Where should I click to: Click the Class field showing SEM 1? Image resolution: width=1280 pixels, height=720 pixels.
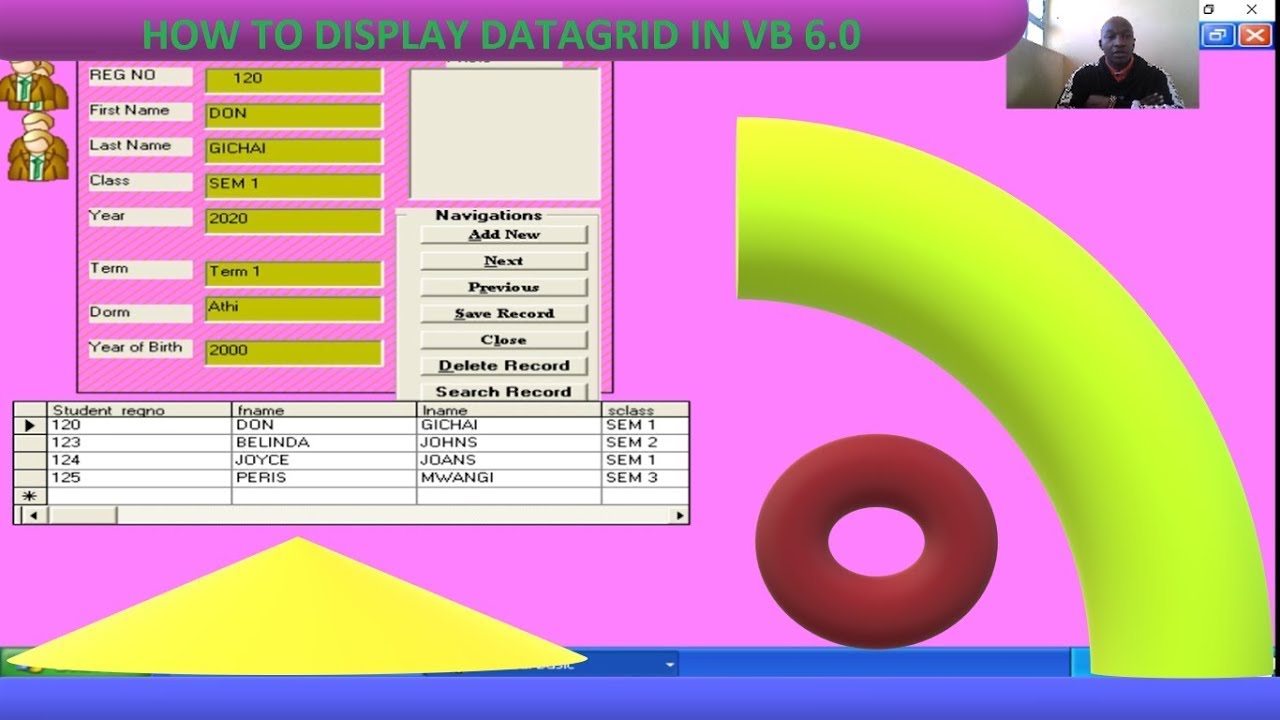pos(293,185)
